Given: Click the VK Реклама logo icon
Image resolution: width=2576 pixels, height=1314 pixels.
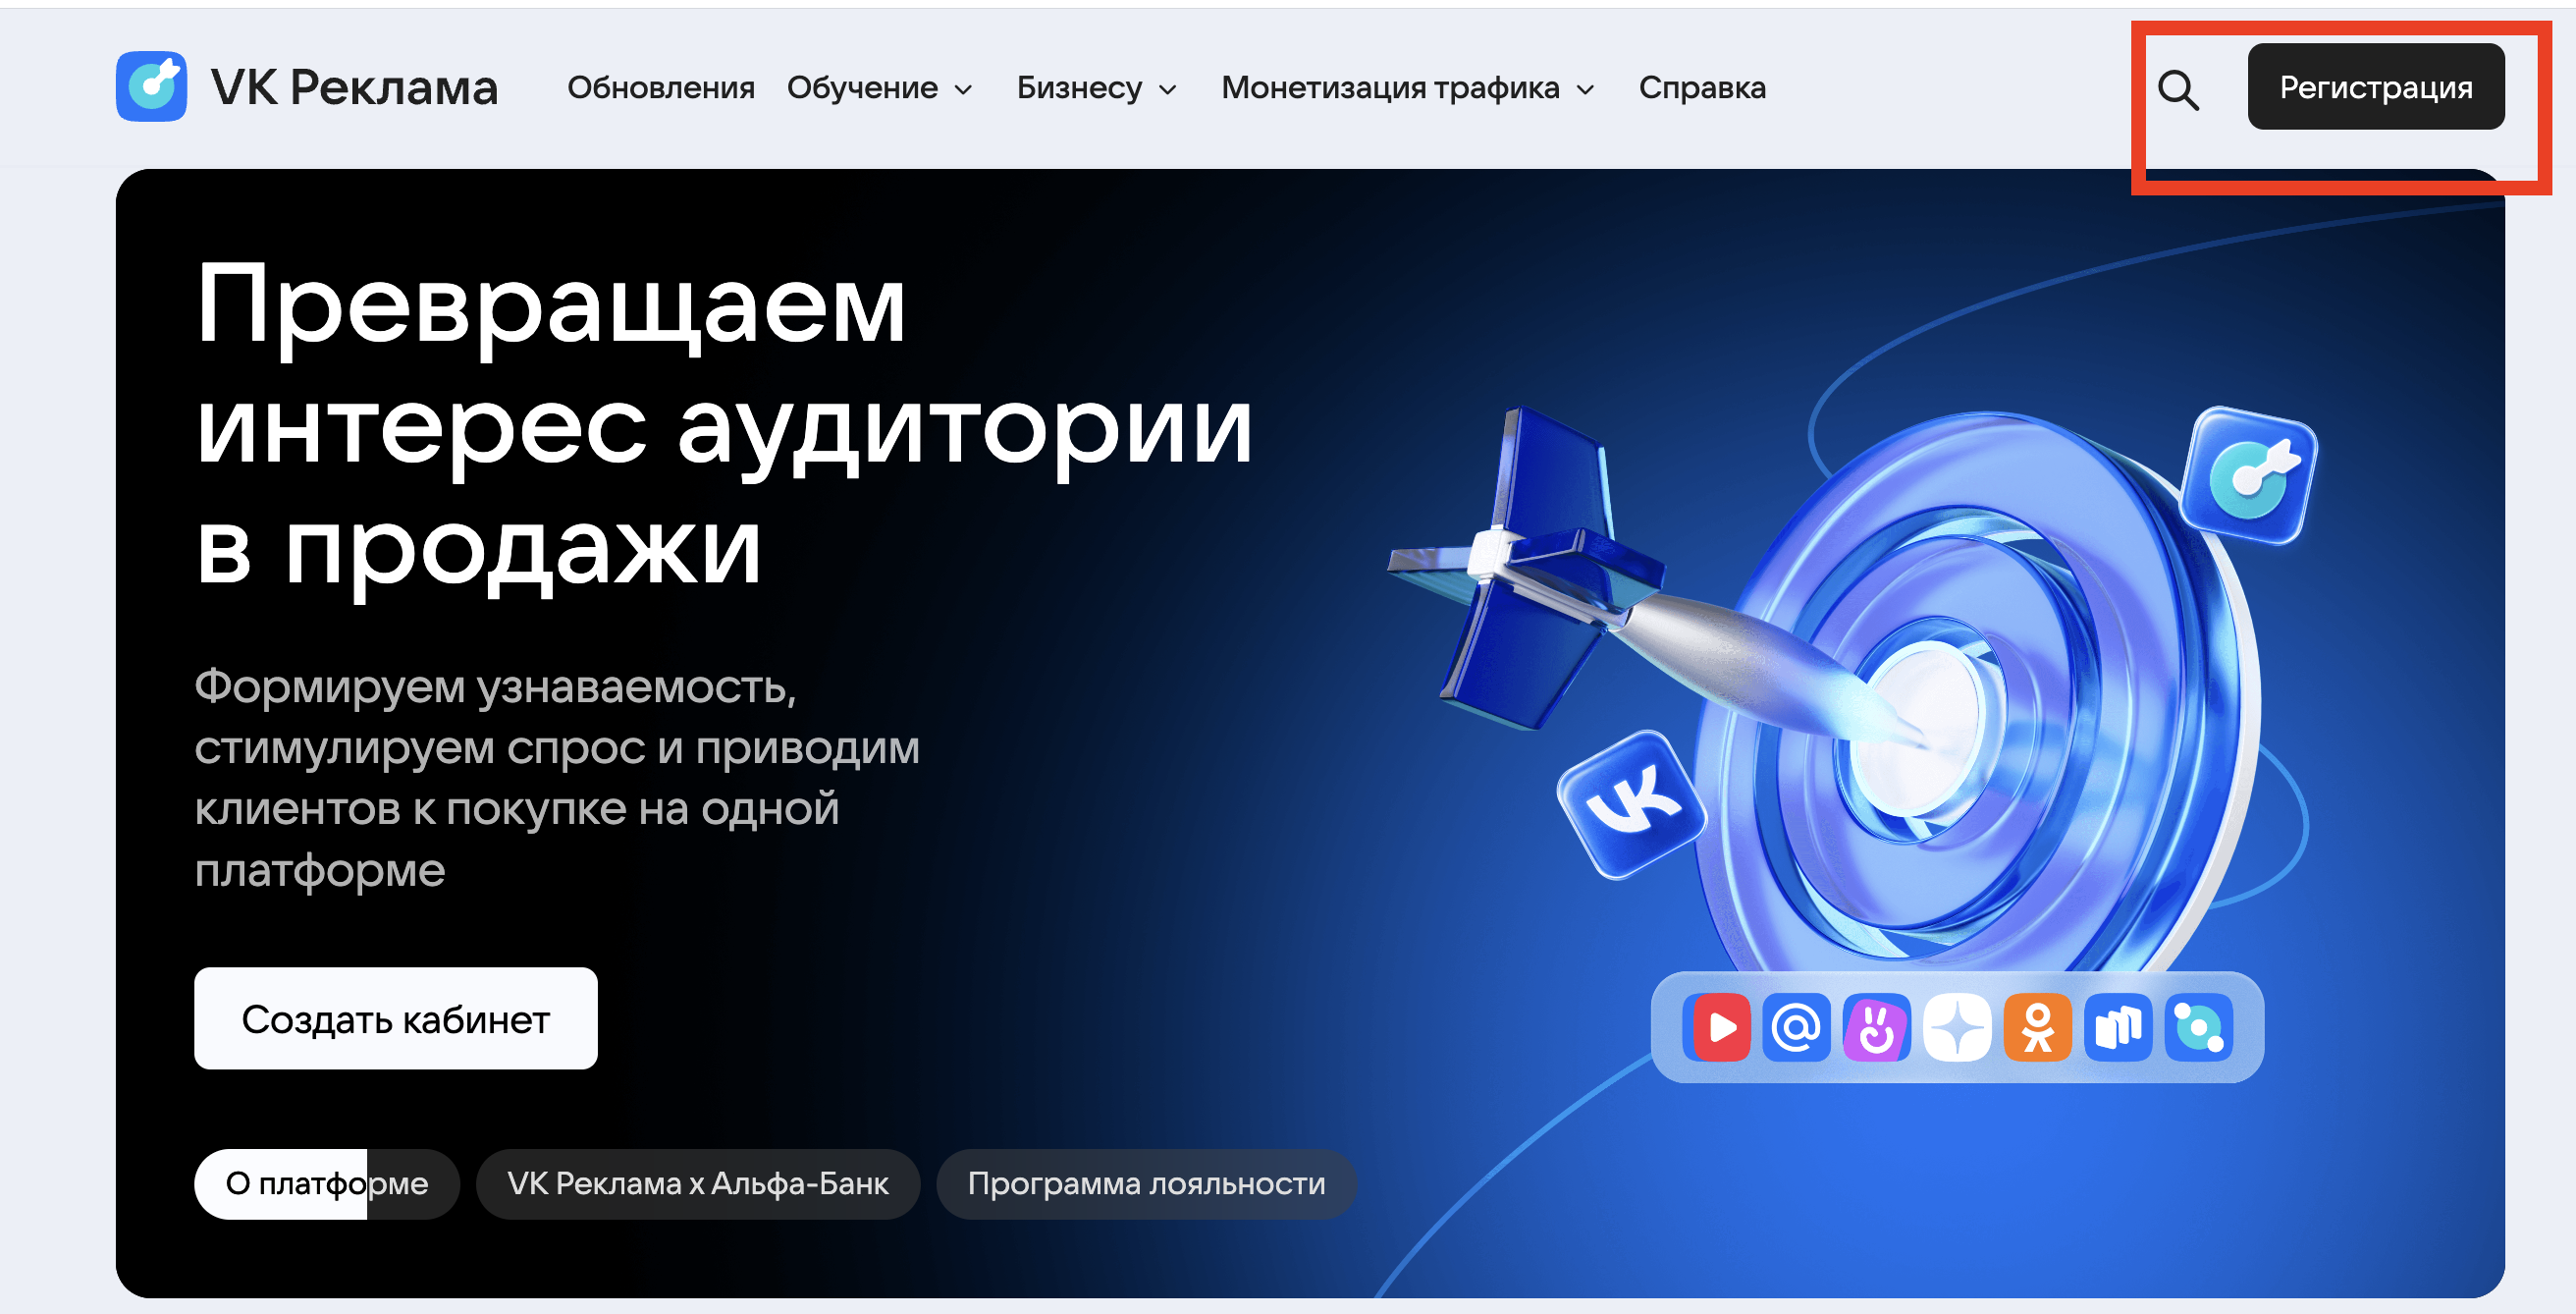Looking at the screenshot, I should click(x=151, y=87).
